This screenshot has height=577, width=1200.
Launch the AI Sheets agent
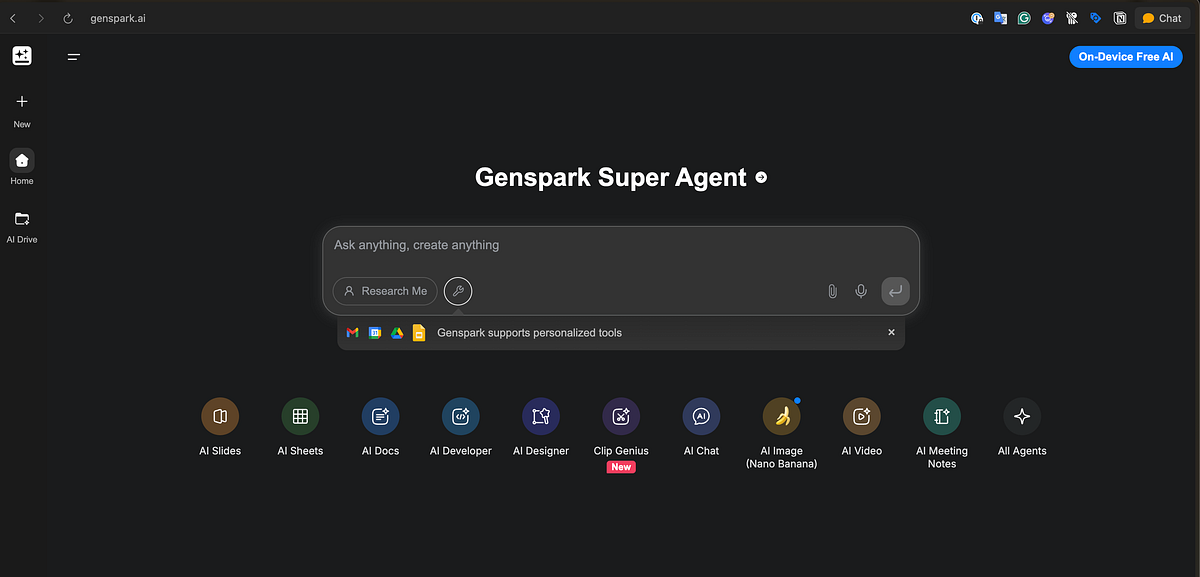tap(300, 416)
